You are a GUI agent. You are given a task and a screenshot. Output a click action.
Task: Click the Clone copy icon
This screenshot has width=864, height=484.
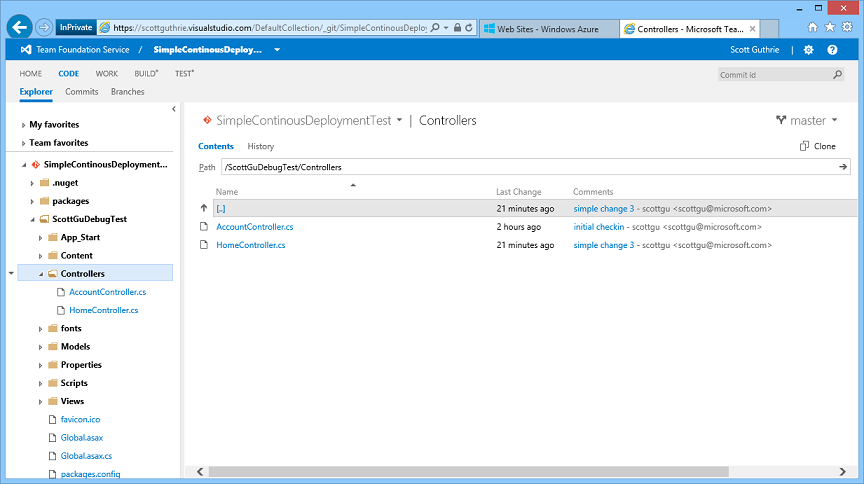coord(804,146)
